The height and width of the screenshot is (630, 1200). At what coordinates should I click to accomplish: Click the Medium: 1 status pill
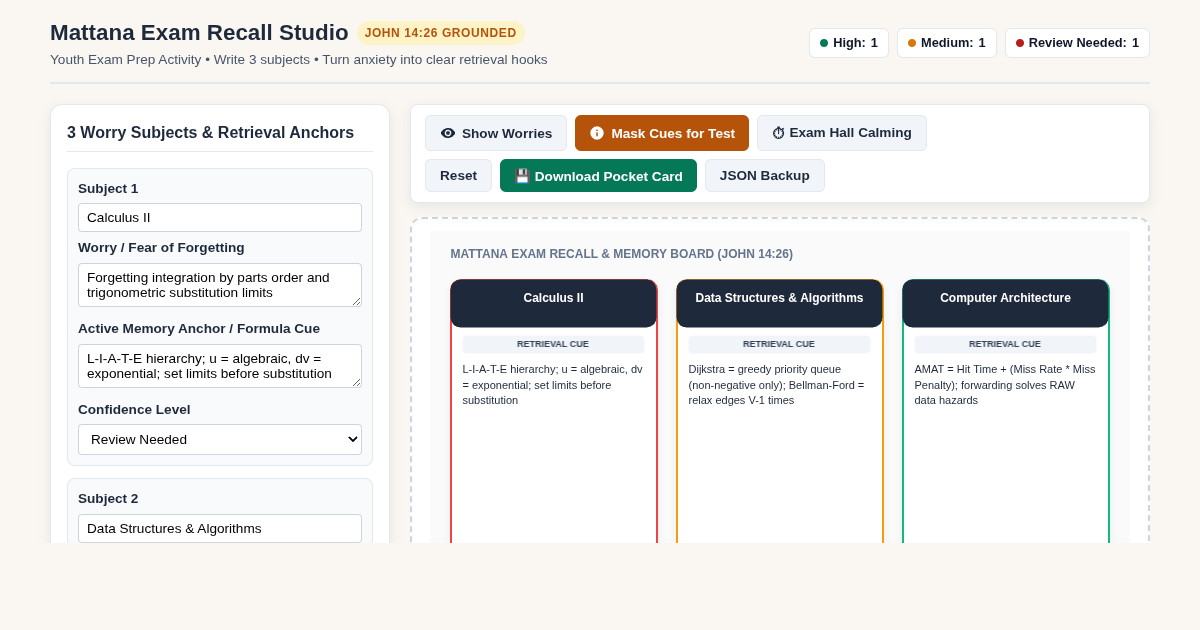(947, 43)
